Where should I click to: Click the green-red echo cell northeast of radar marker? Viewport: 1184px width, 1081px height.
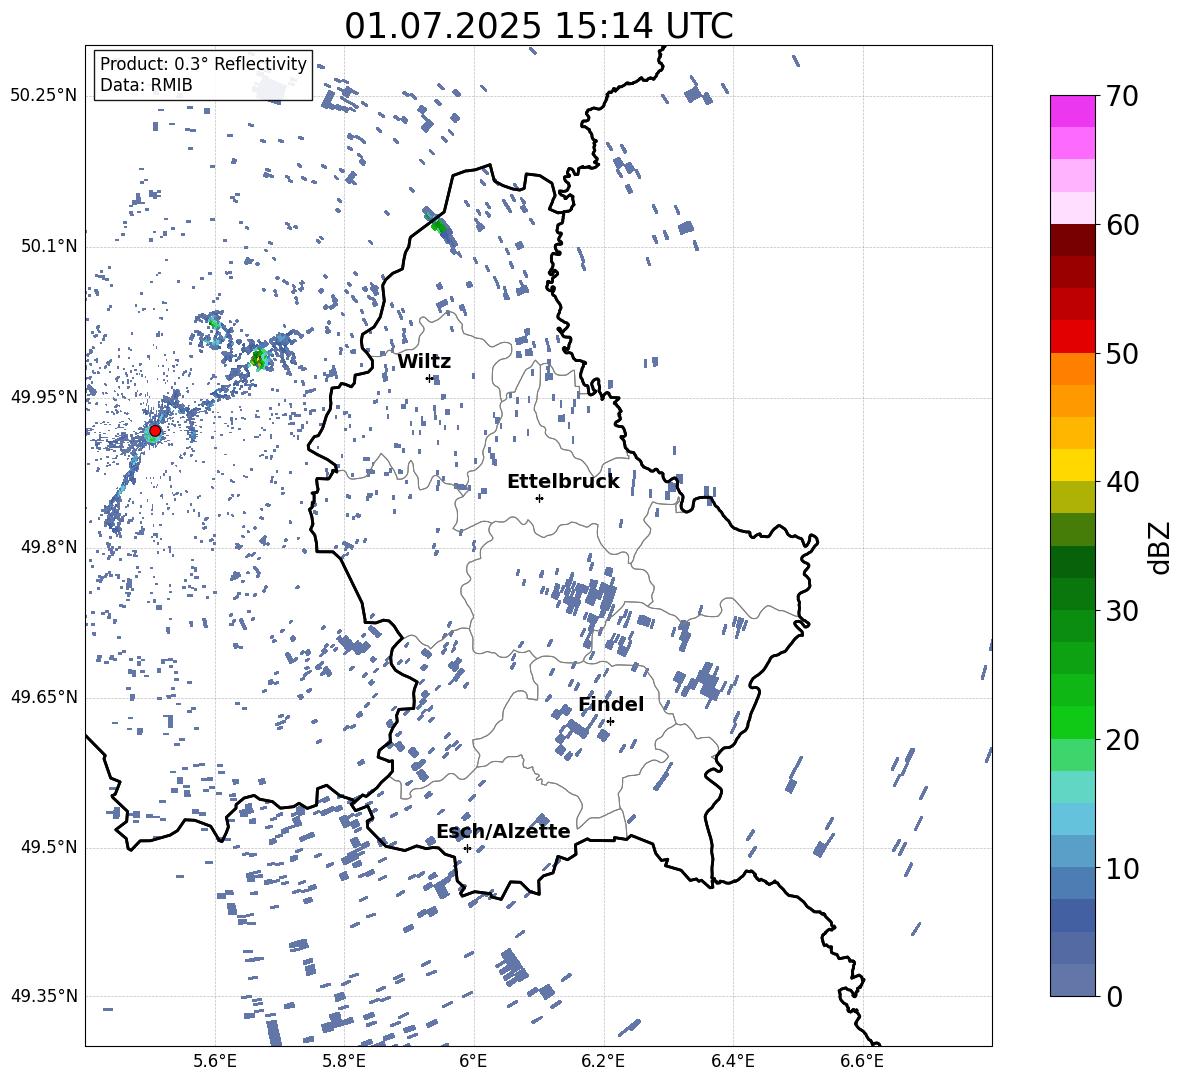[x=259, y=359]
